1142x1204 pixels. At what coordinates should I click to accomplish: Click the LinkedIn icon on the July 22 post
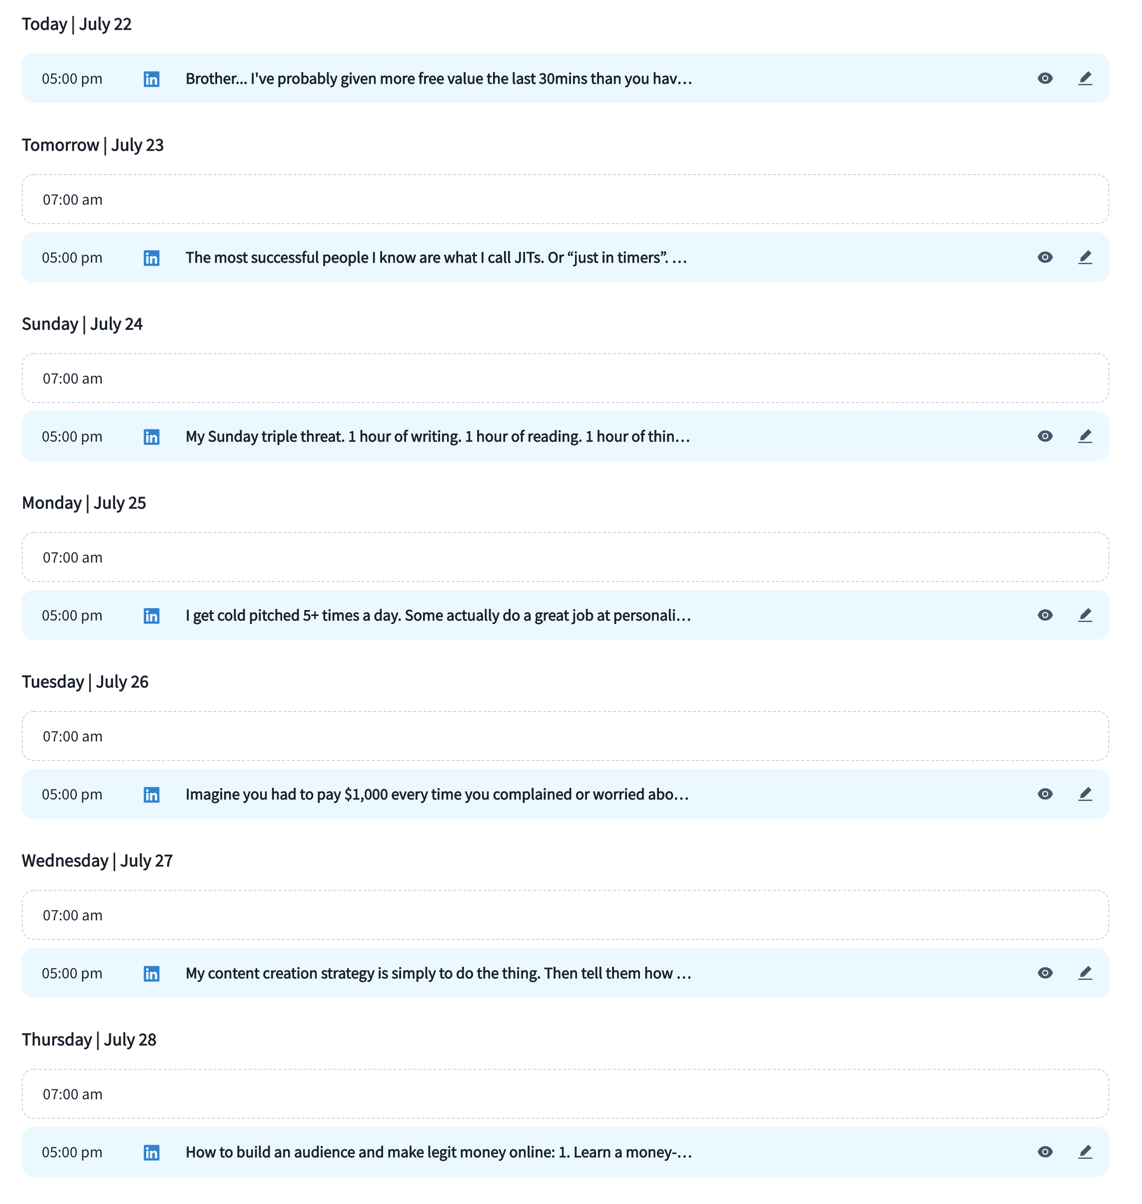tap(151, 79)
